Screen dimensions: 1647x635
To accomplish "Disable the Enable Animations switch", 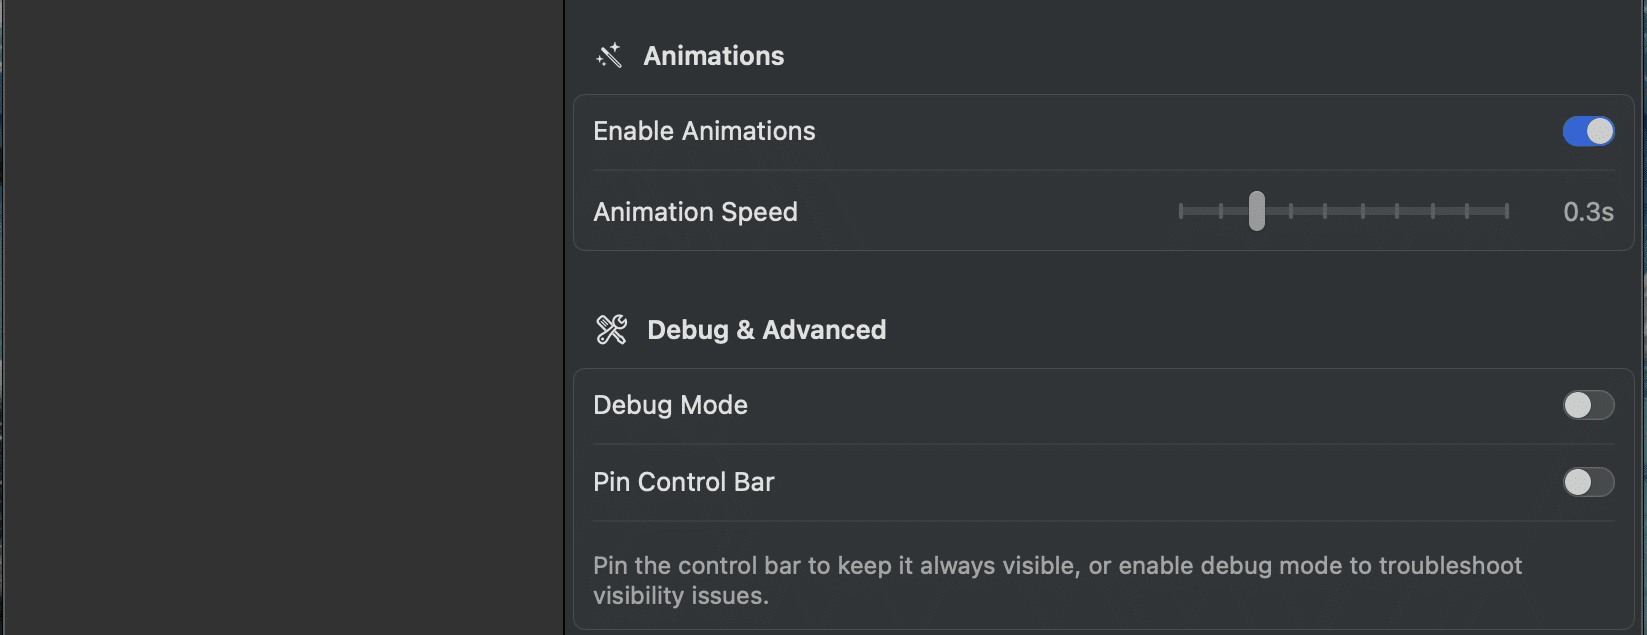I will pos(1588,131).
